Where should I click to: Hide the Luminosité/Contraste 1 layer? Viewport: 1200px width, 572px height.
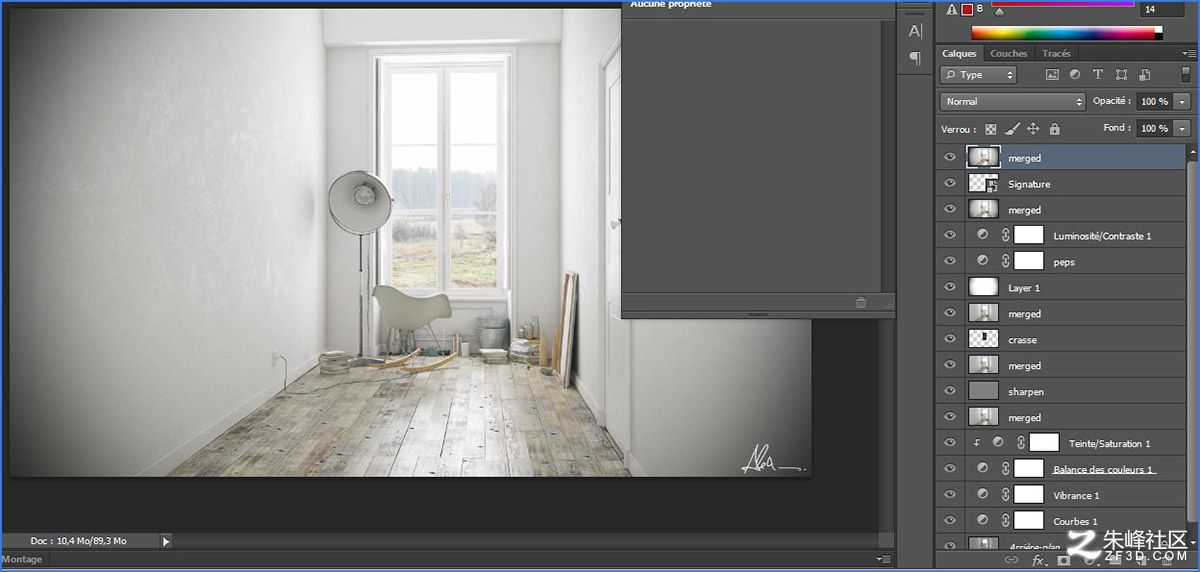click(x=950, y=236)
